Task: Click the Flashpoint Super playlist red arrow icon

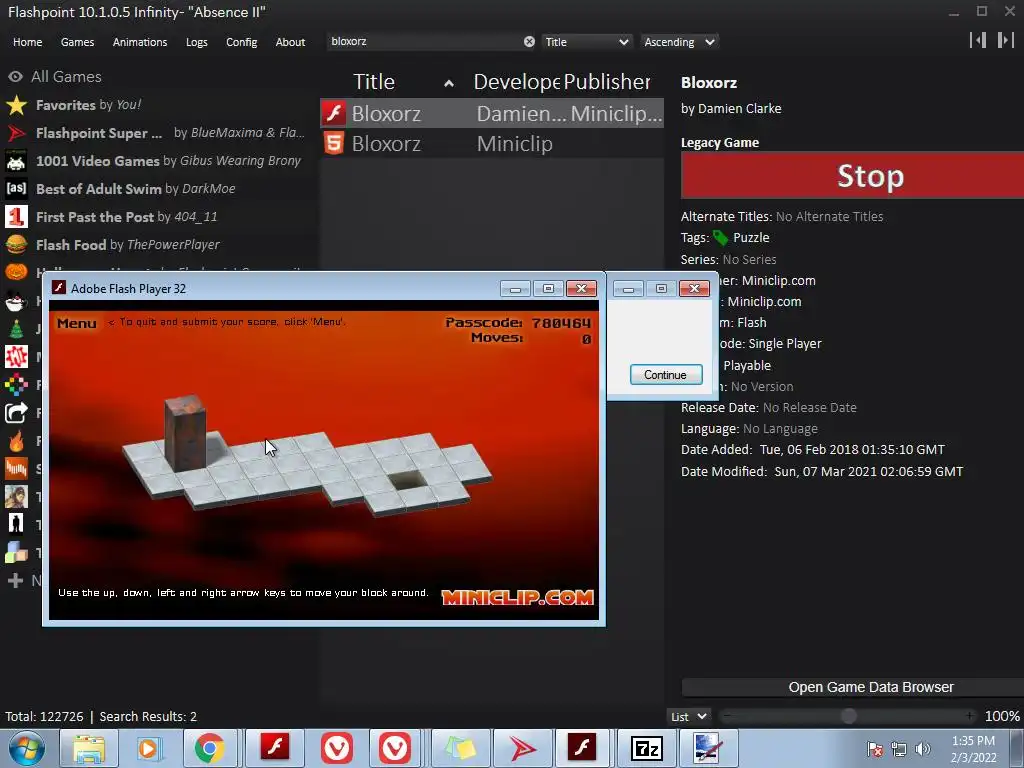Action: coord(16,133)
